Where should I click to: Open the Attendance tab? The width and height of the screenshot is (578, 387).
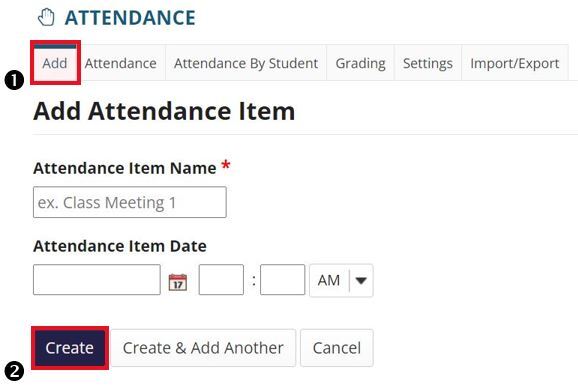tap(121, 63)
